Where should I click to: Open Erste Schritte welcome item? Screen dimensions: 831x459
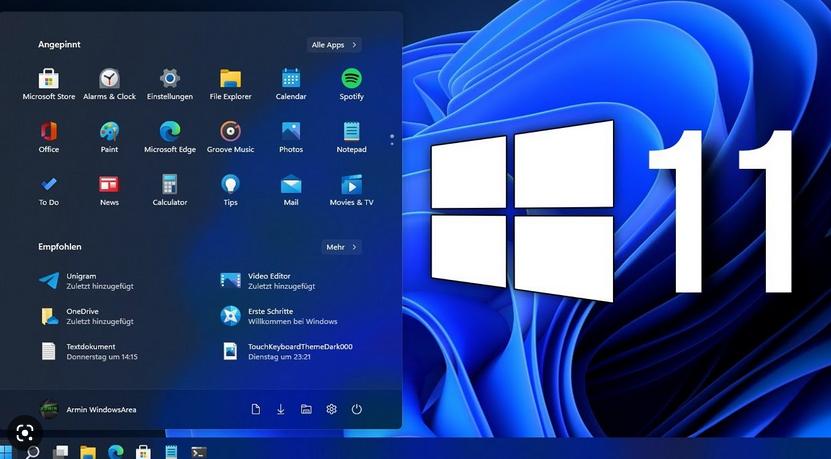279,316
